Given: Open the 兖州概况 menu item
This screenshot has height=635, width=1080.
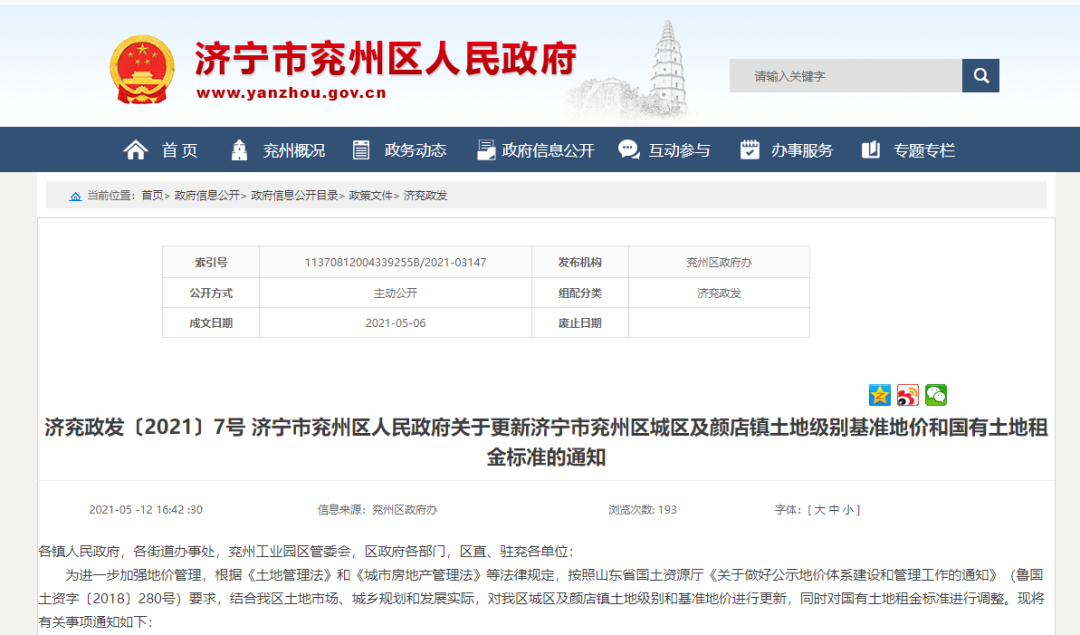Looking at the screenshot, I should click(x=278, y=150).
